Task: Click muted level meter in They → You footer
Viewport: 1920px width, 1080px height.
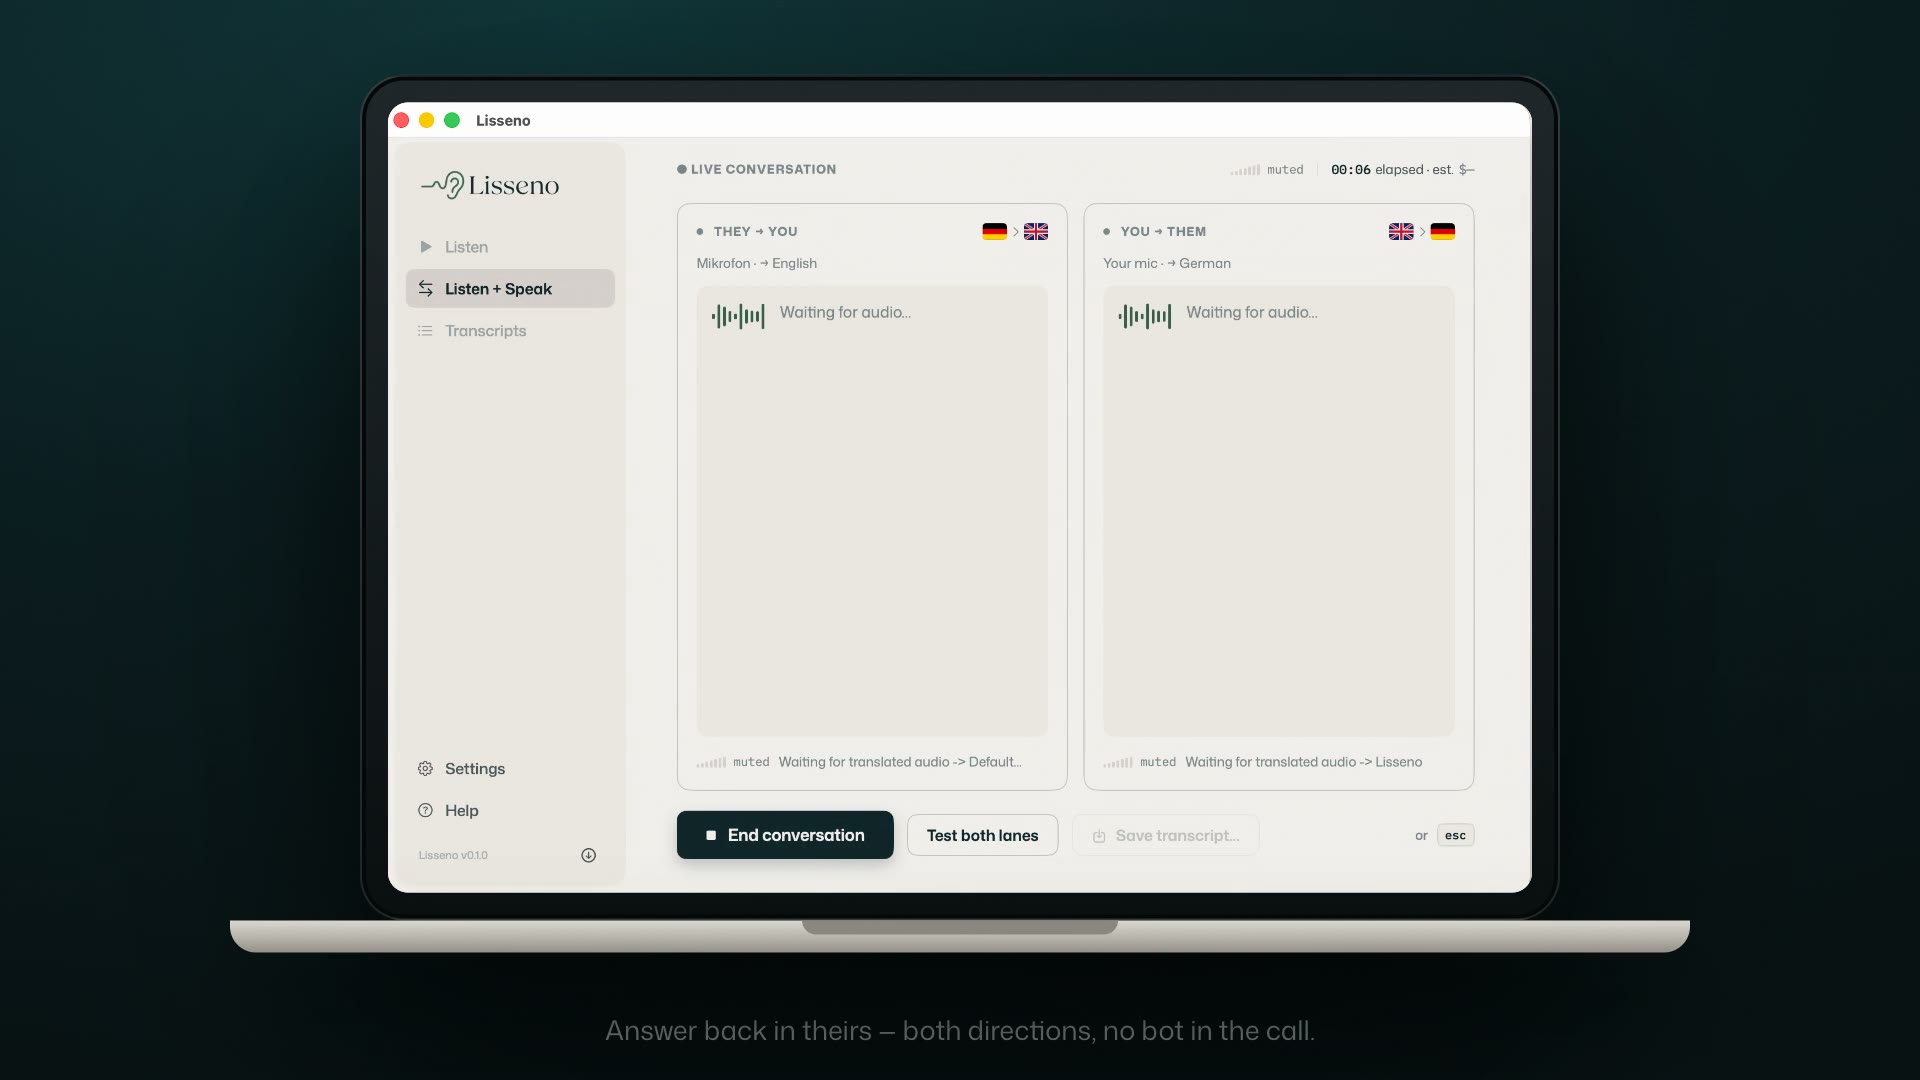Action: (712, 762)
